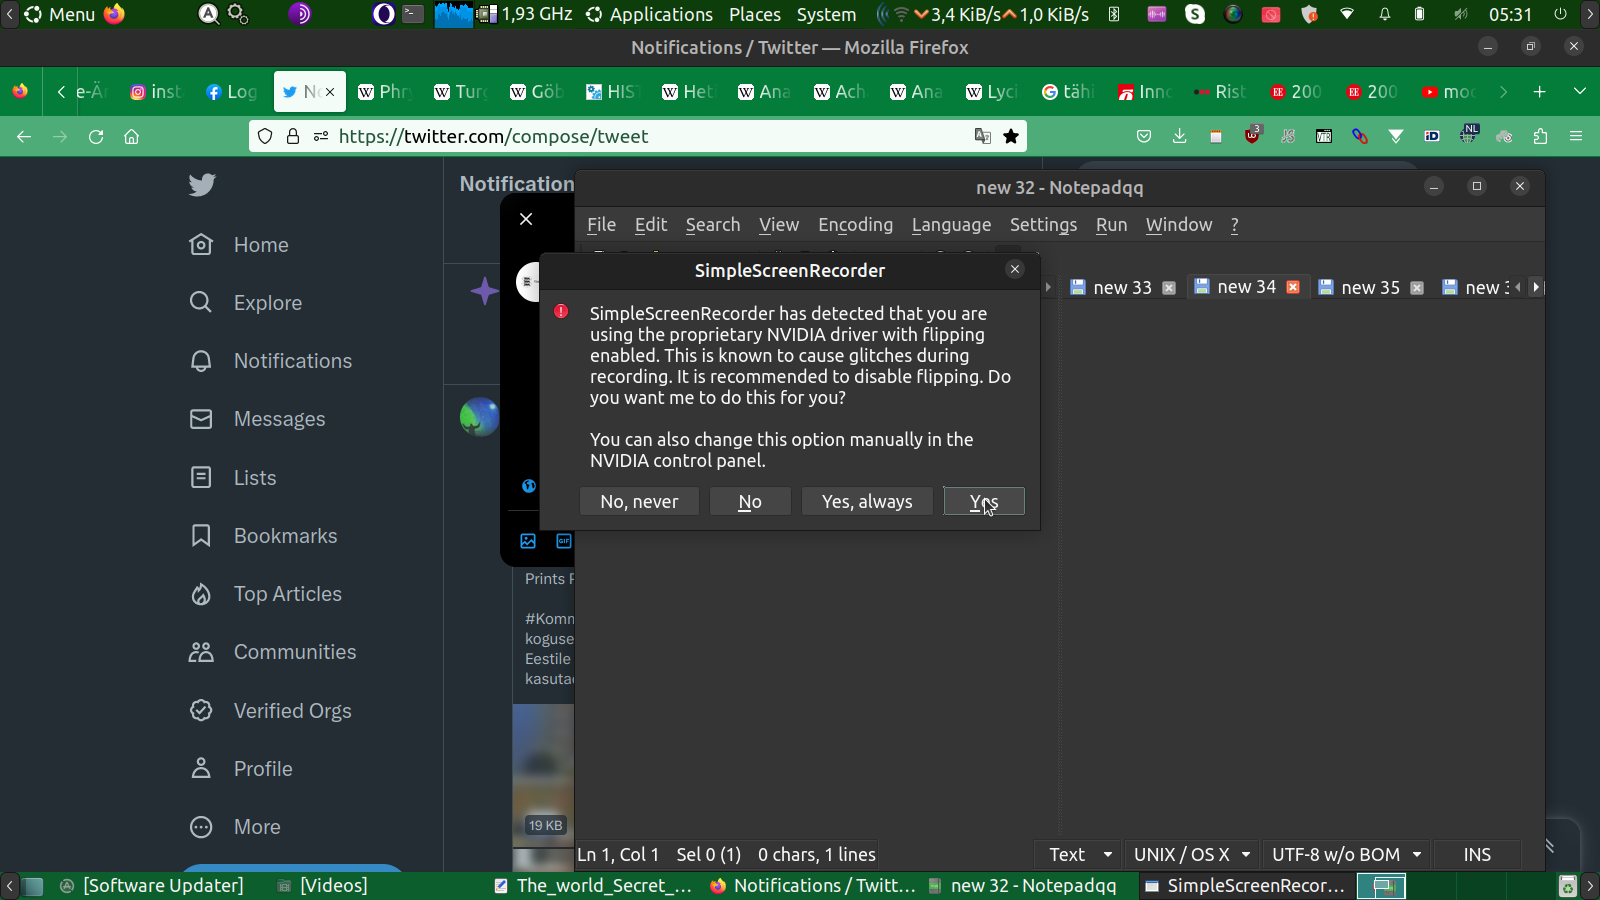Confirm with the Yes button in SimpleScreenRecorder
Image resolution: width=1600 pixels, height=900 pixels.
(x=984, y=501)
